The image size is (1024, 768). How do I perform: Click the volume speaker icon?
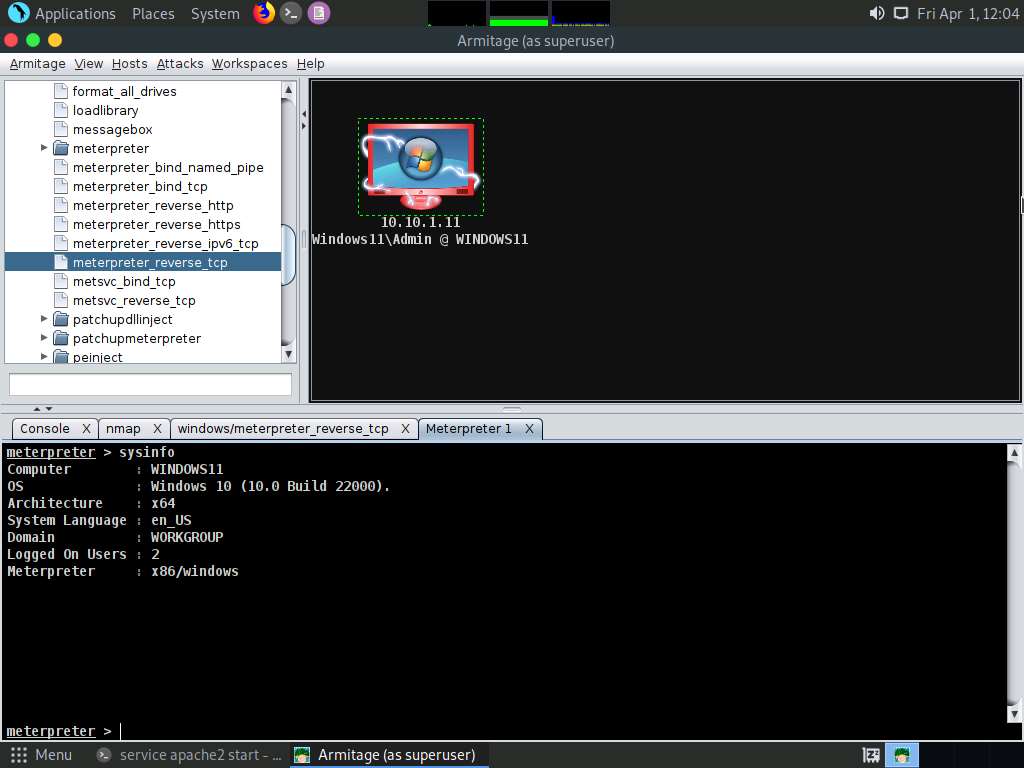click(876, 13)
